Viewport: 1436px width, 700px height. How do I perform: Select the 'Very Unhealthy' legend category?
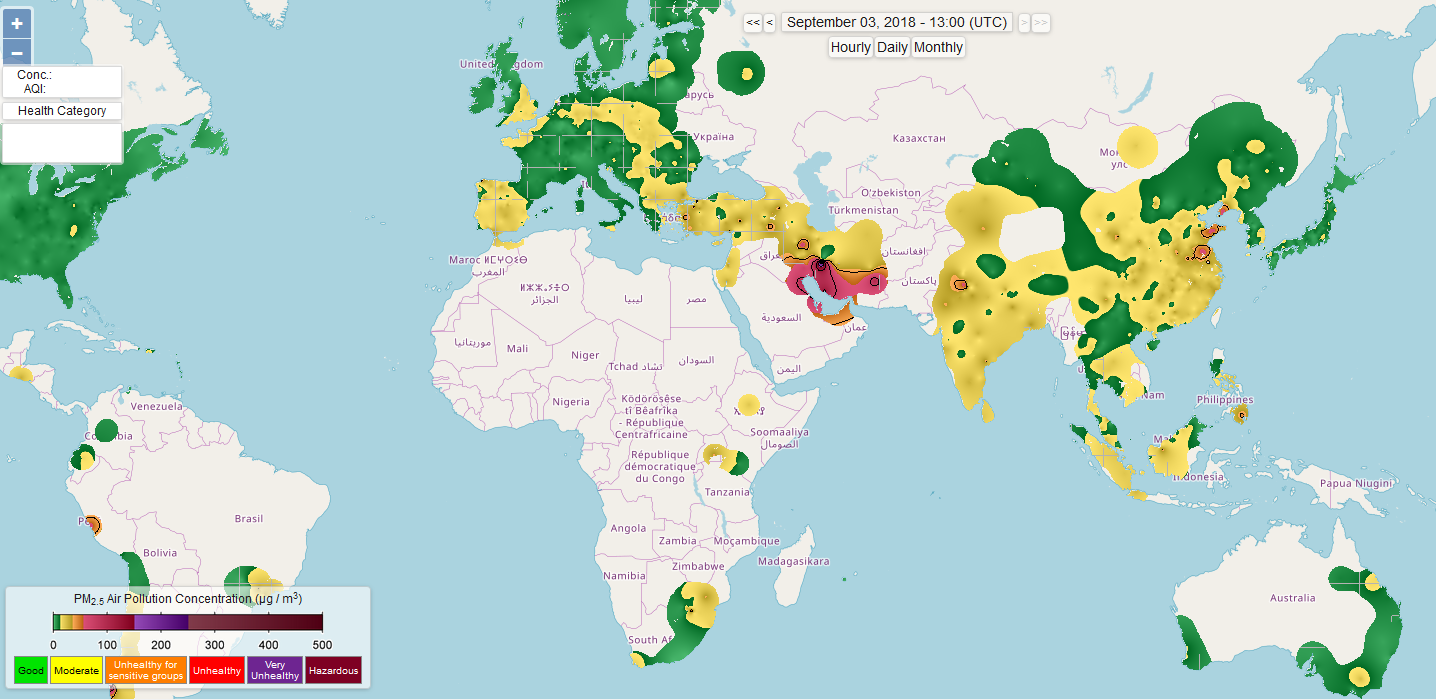coord(274,670)
